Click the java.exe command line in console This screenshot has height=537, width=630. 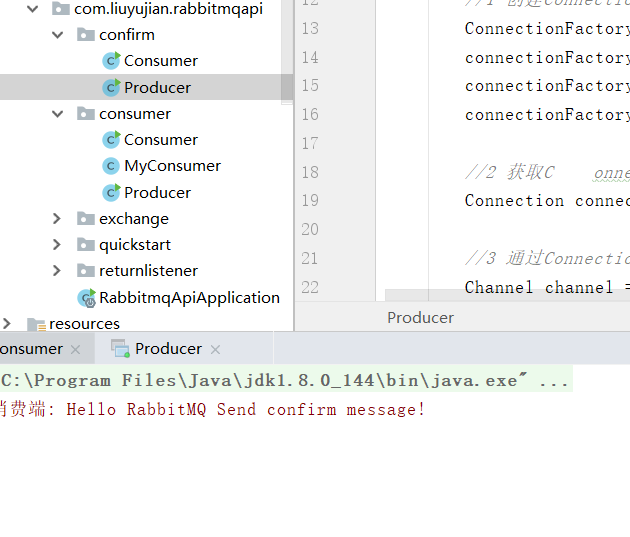click(284, 380)
